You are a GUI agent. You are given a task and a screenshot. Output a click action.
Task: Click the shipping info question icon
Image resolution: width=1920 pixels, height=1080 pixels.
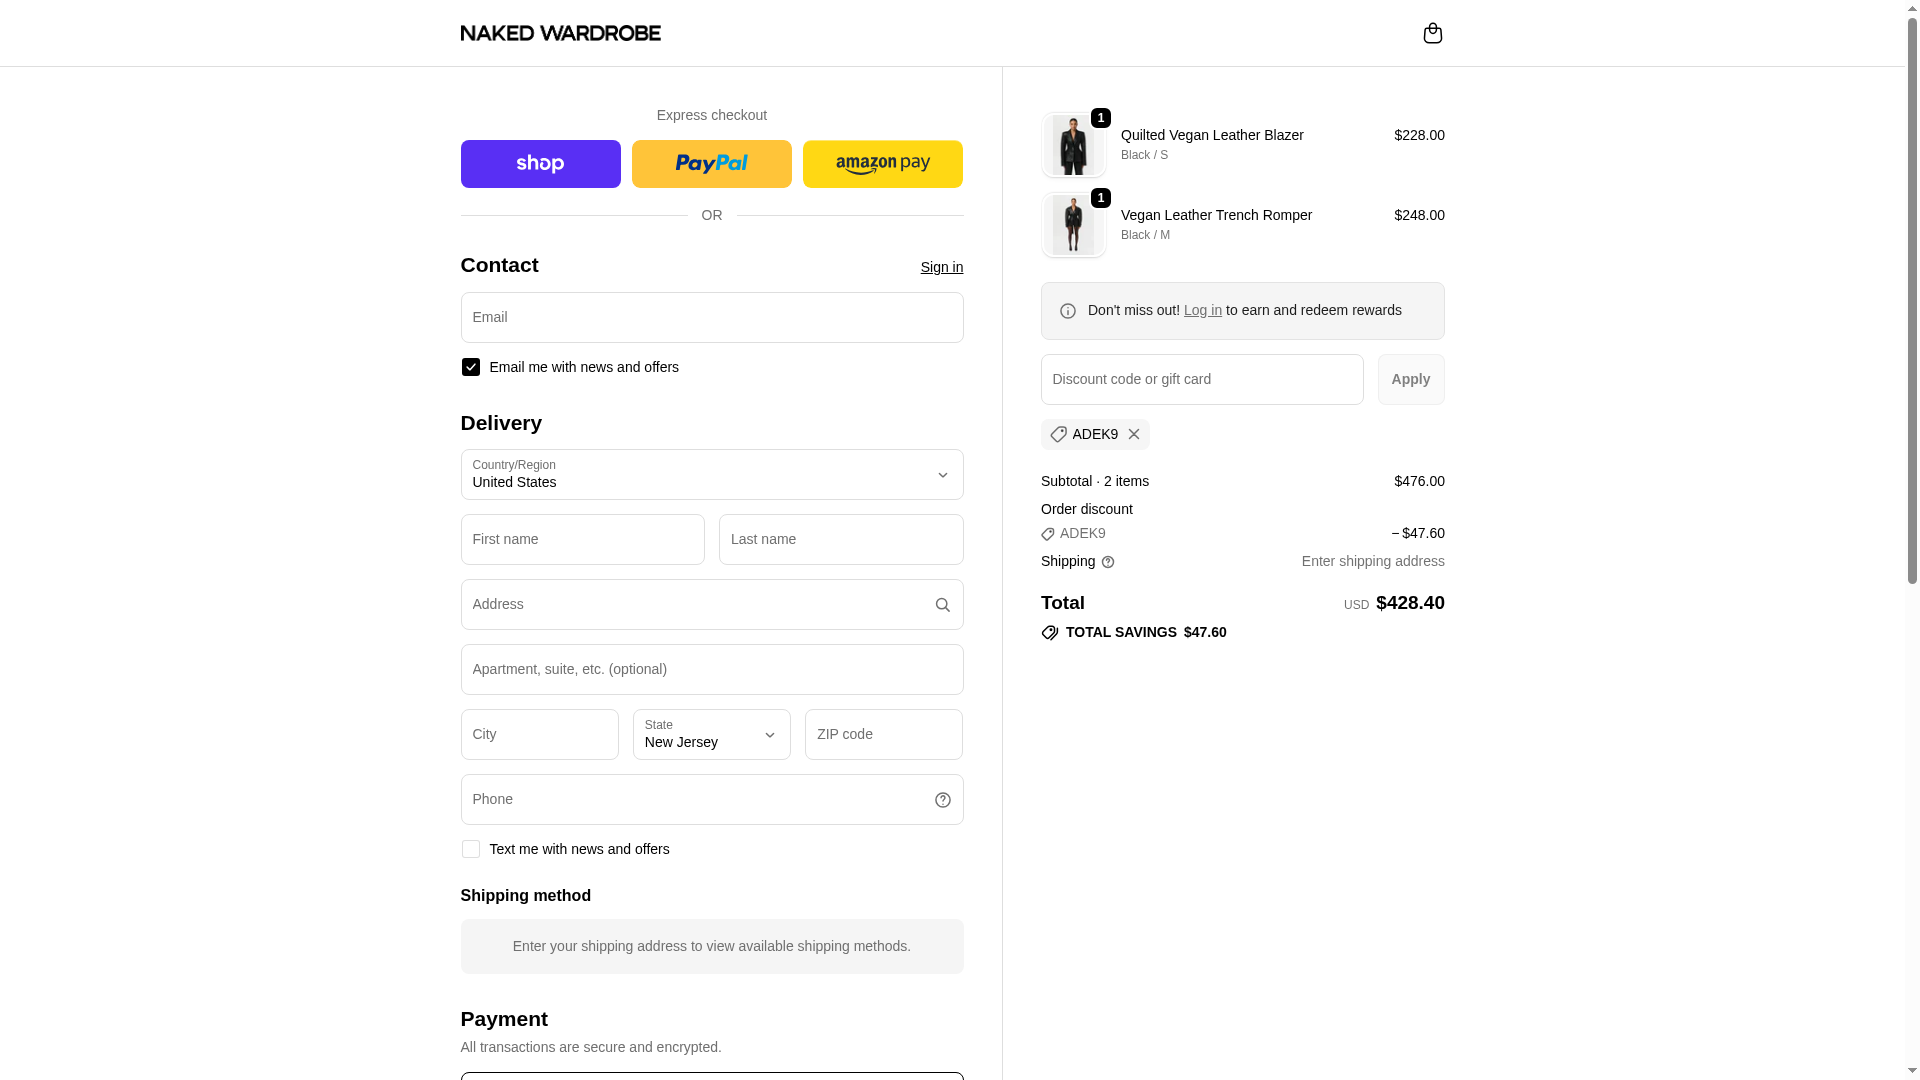pos(1108,562)
